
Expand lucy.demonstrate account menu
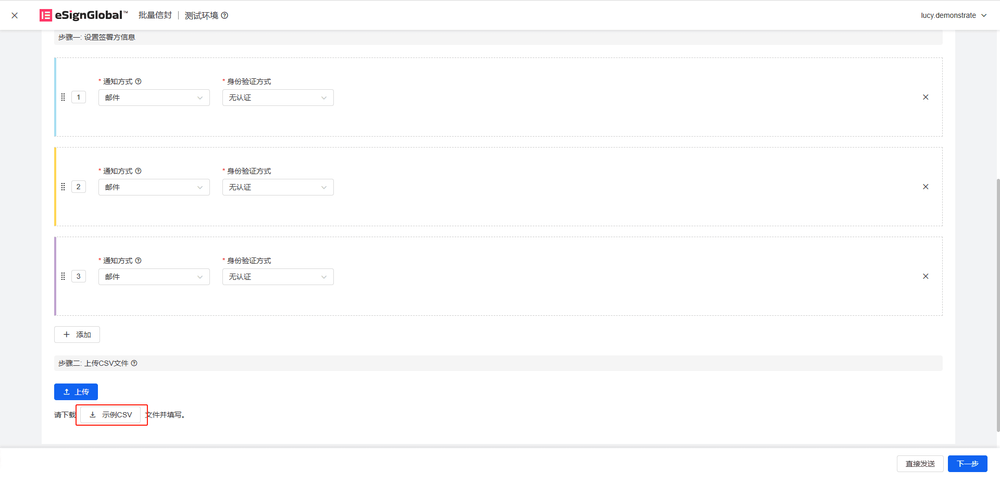[953, 15]
